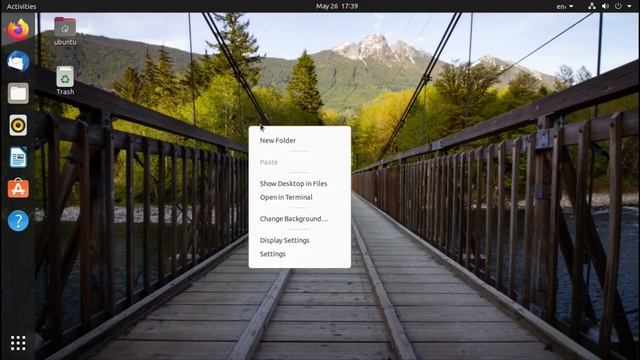Viewport: 640px width, 360px height.
Task: Click the volume speaker icon in top bar
Action: point(605,6)
